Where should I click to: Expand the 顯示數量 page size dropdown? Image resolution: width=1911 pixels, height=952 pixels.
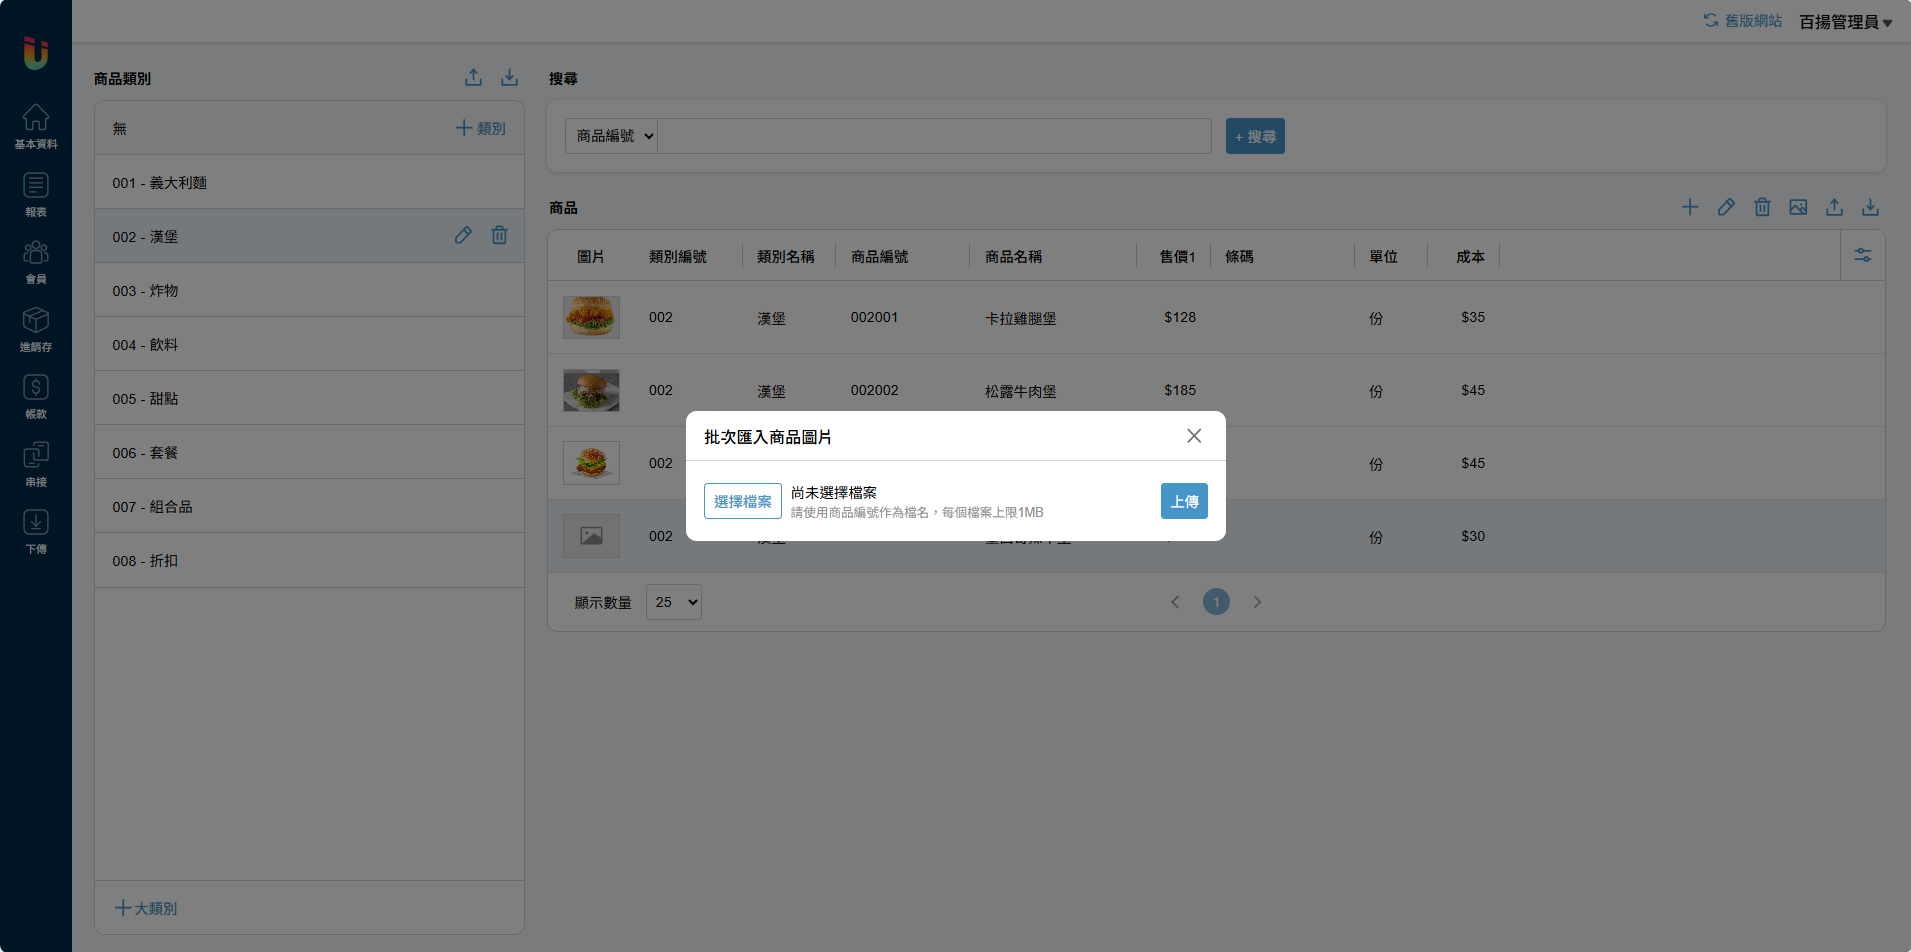pos(674,602)
